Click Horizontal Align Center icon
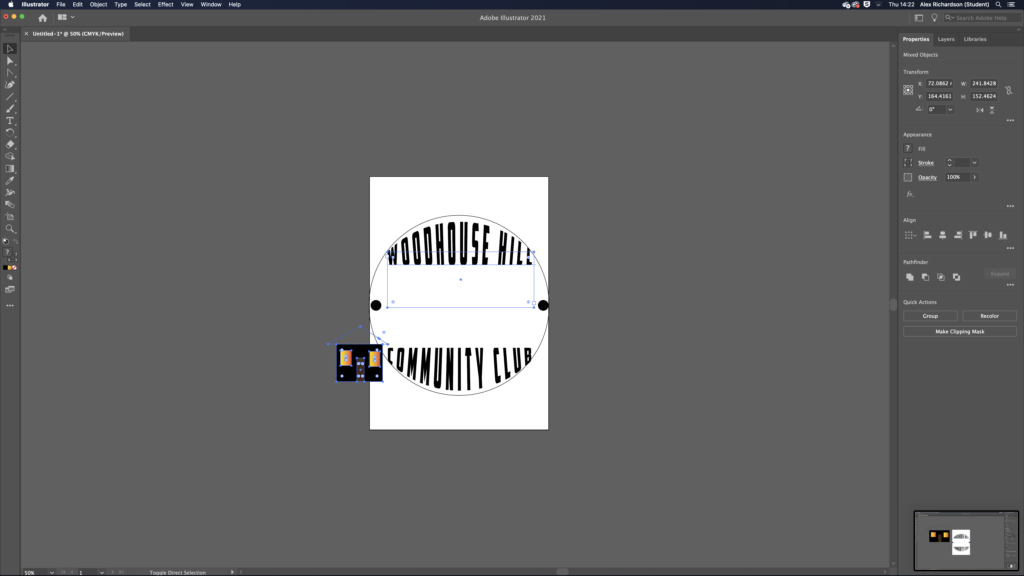 [x=942, y=235]
